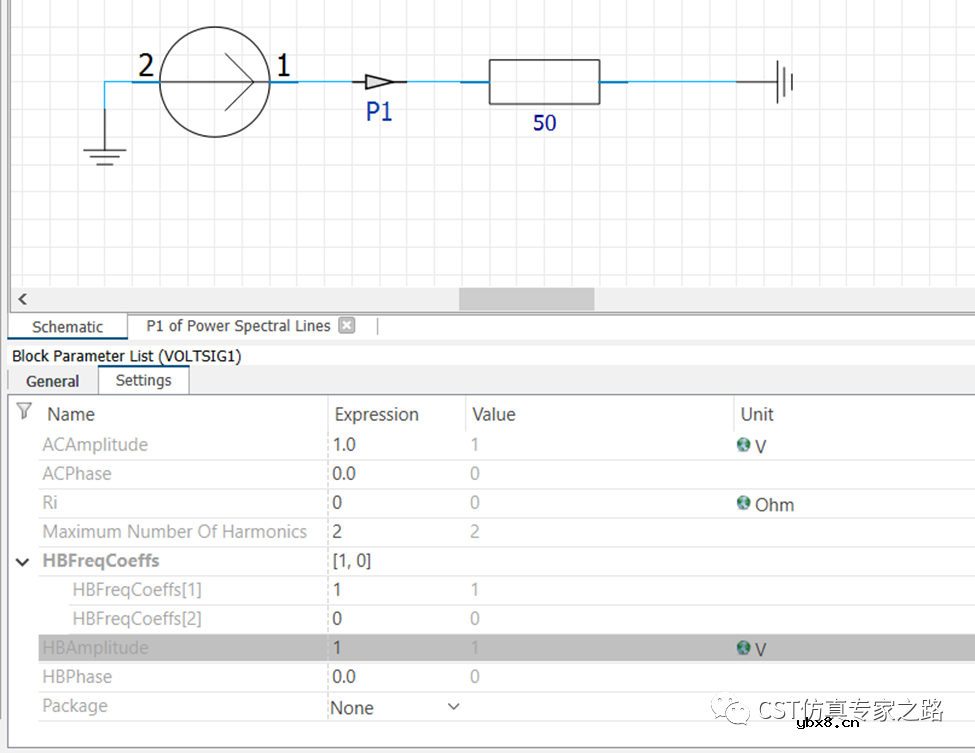Click globe icon beside Ri Ohm unit
The height and width of the screenshot is (753, 975).
744,504
